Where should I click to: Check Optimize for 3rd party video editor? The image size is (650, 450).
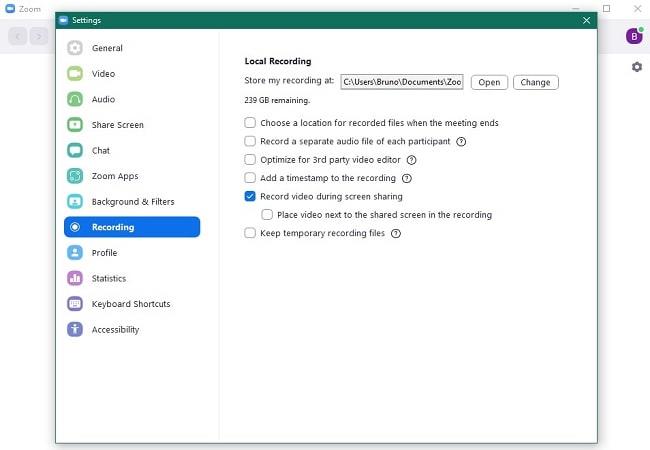250,160
